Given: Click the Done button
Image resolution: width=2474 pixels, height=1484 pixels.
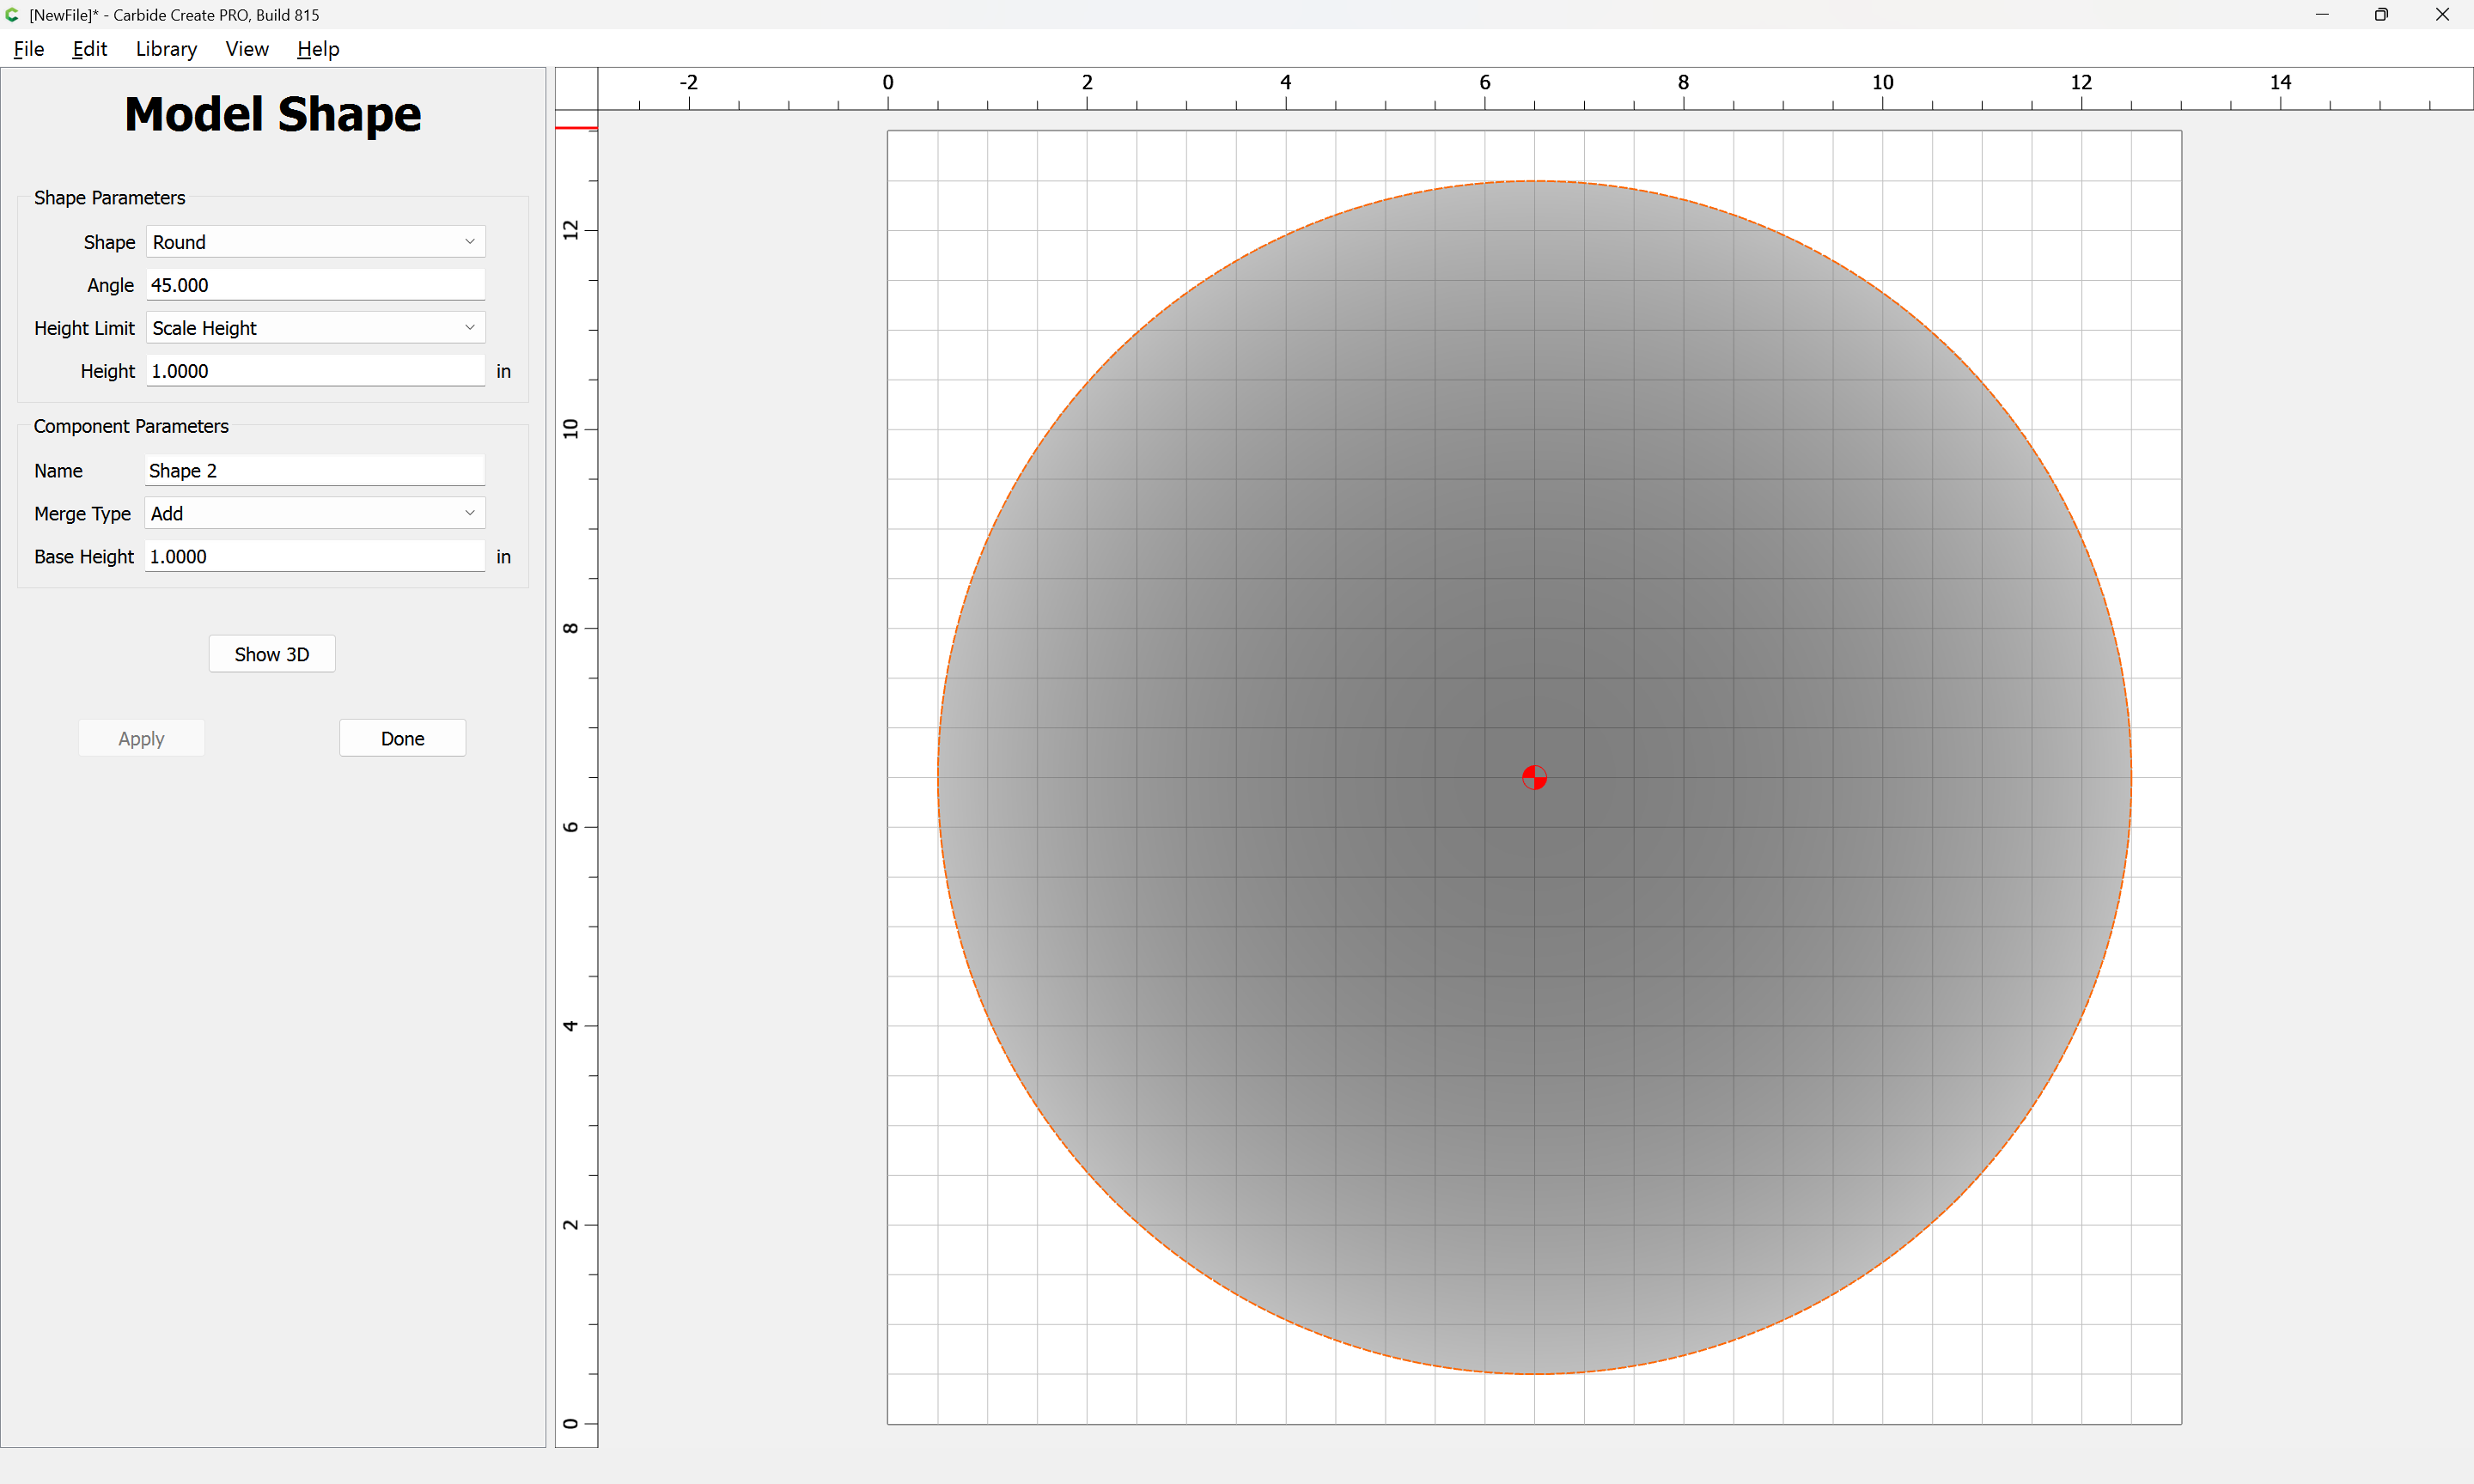Looking at the screenshot, I should click(402, 738).
